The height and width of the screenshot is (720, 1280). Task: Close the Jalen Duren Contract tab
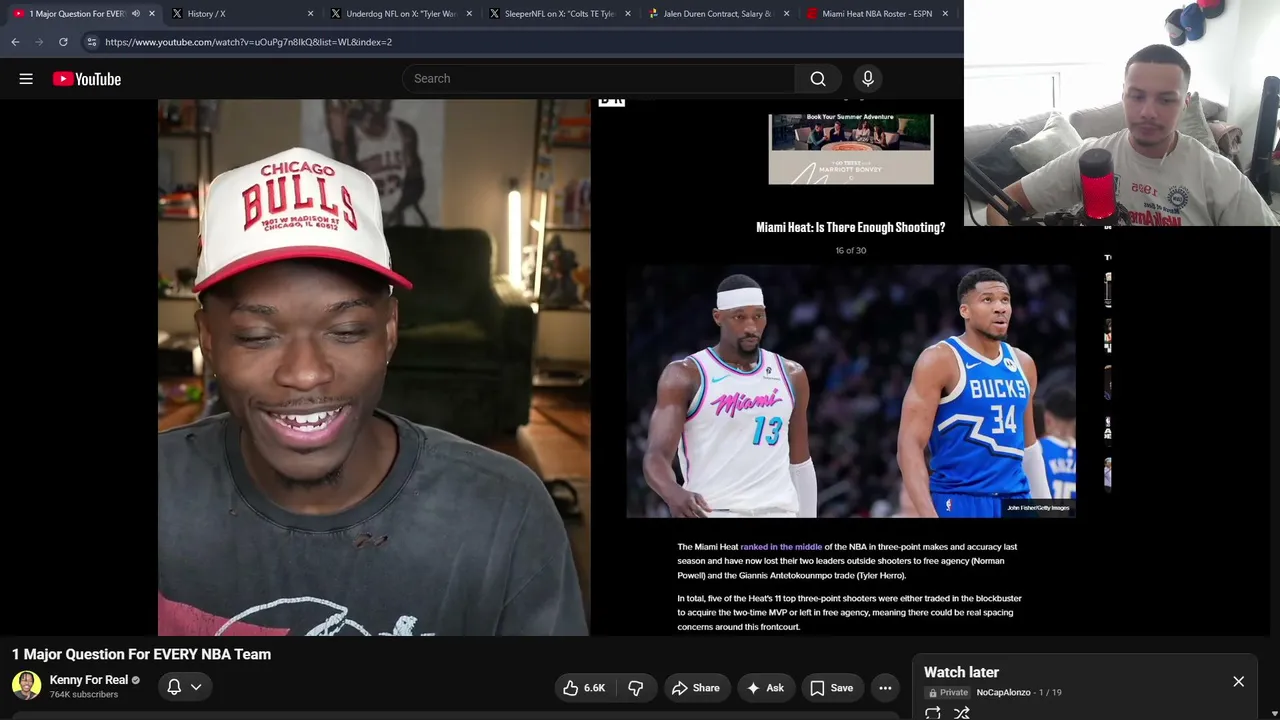coord(787,14)
